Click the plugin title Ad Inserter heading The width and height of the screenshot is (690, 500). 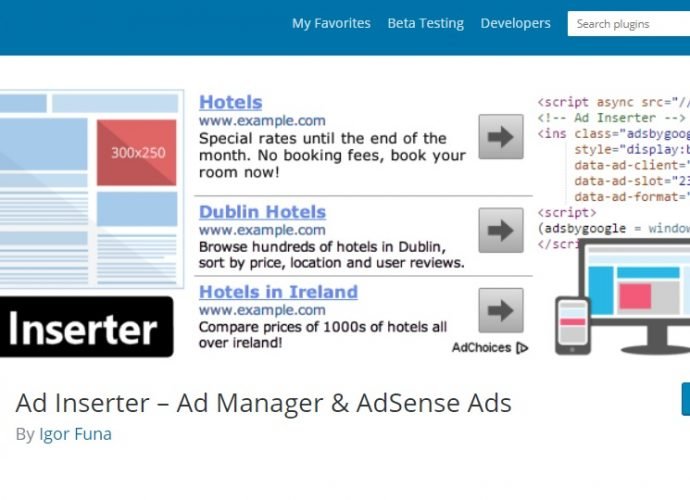(264, 403)
